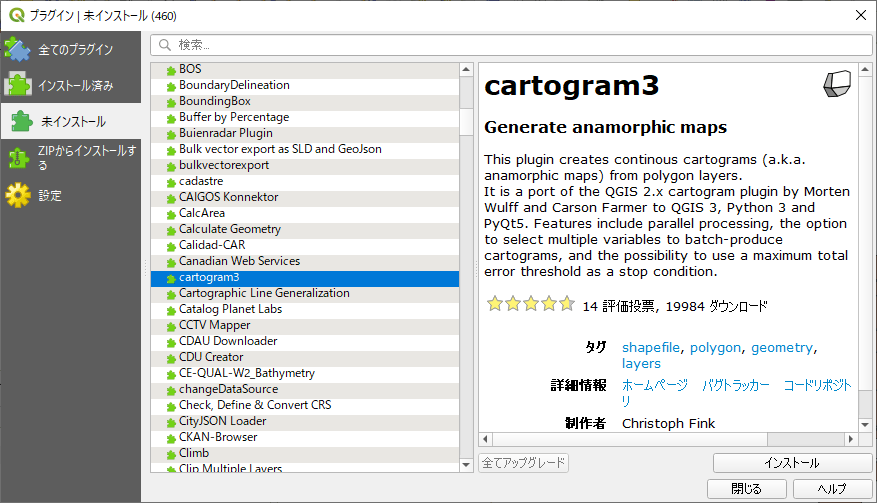Viewport: 877px width, 503px height.
Task: Select BOS plugin in the list
Action: click(x=305, y=69)
